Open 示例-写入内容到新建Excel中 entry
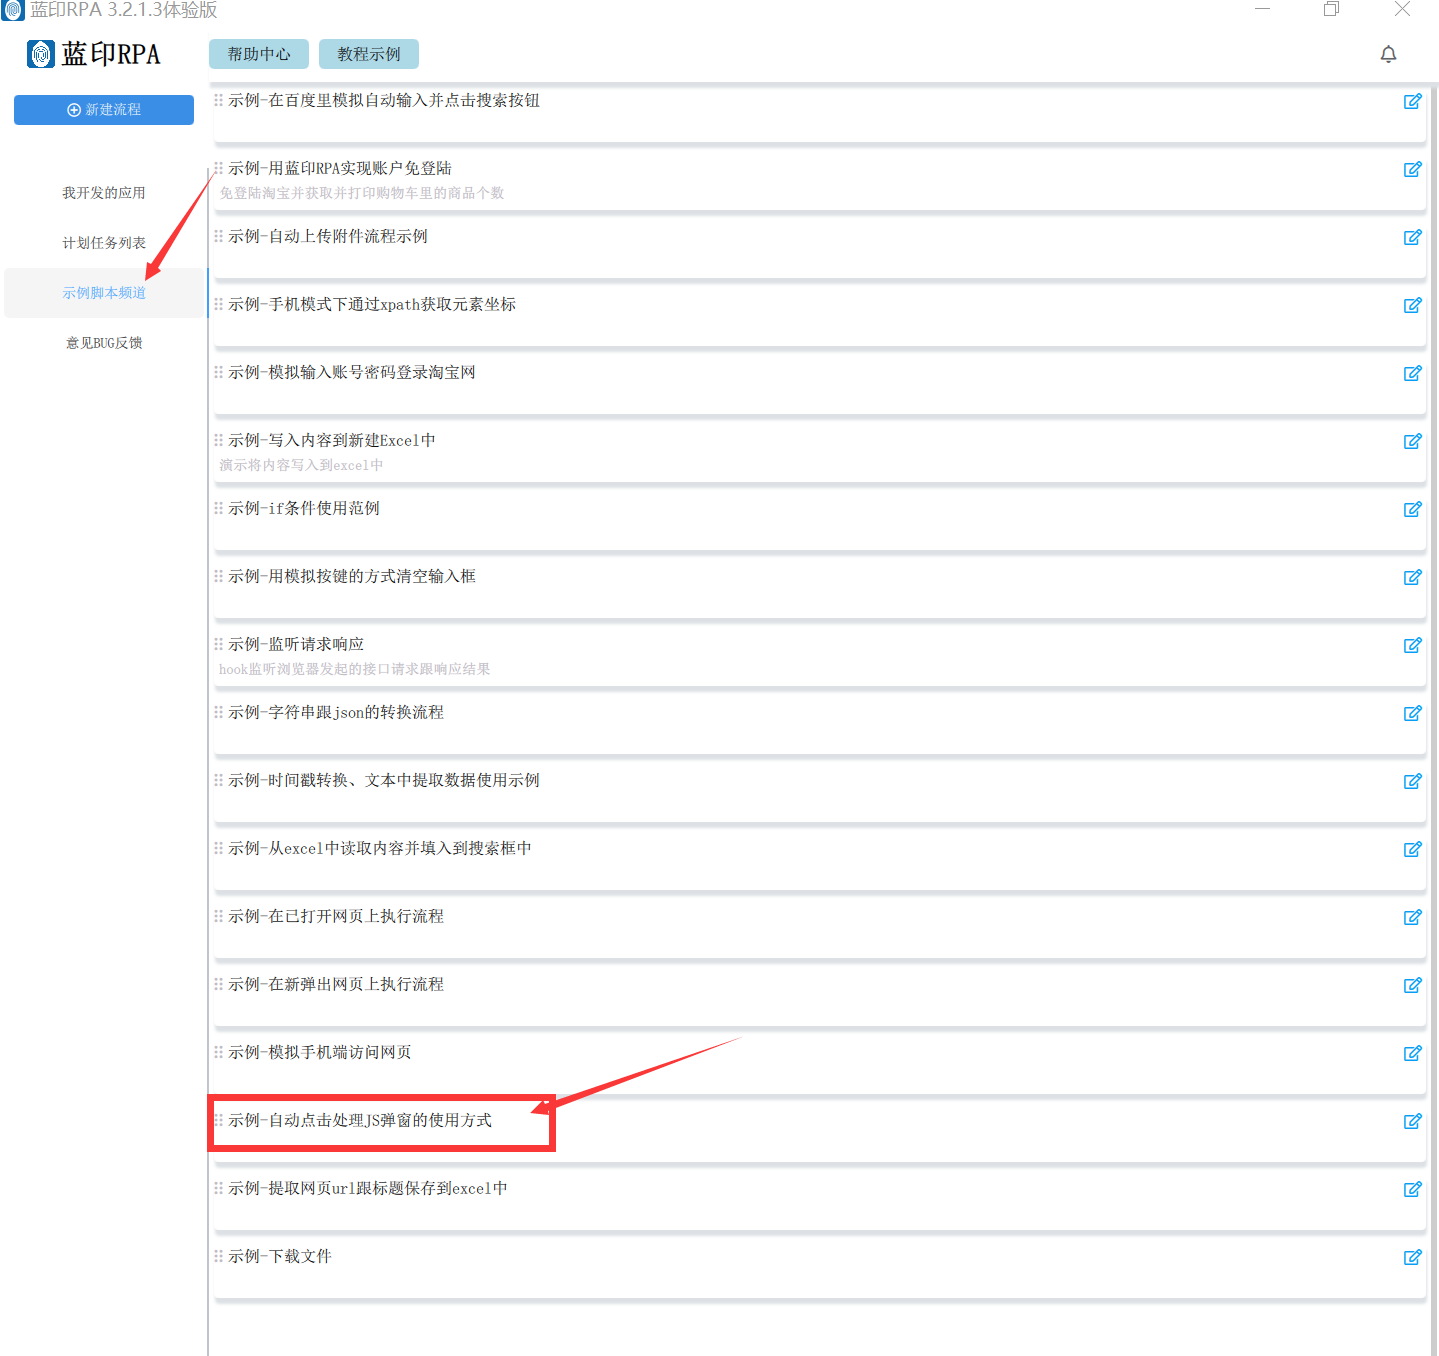 tap(332, 440)
